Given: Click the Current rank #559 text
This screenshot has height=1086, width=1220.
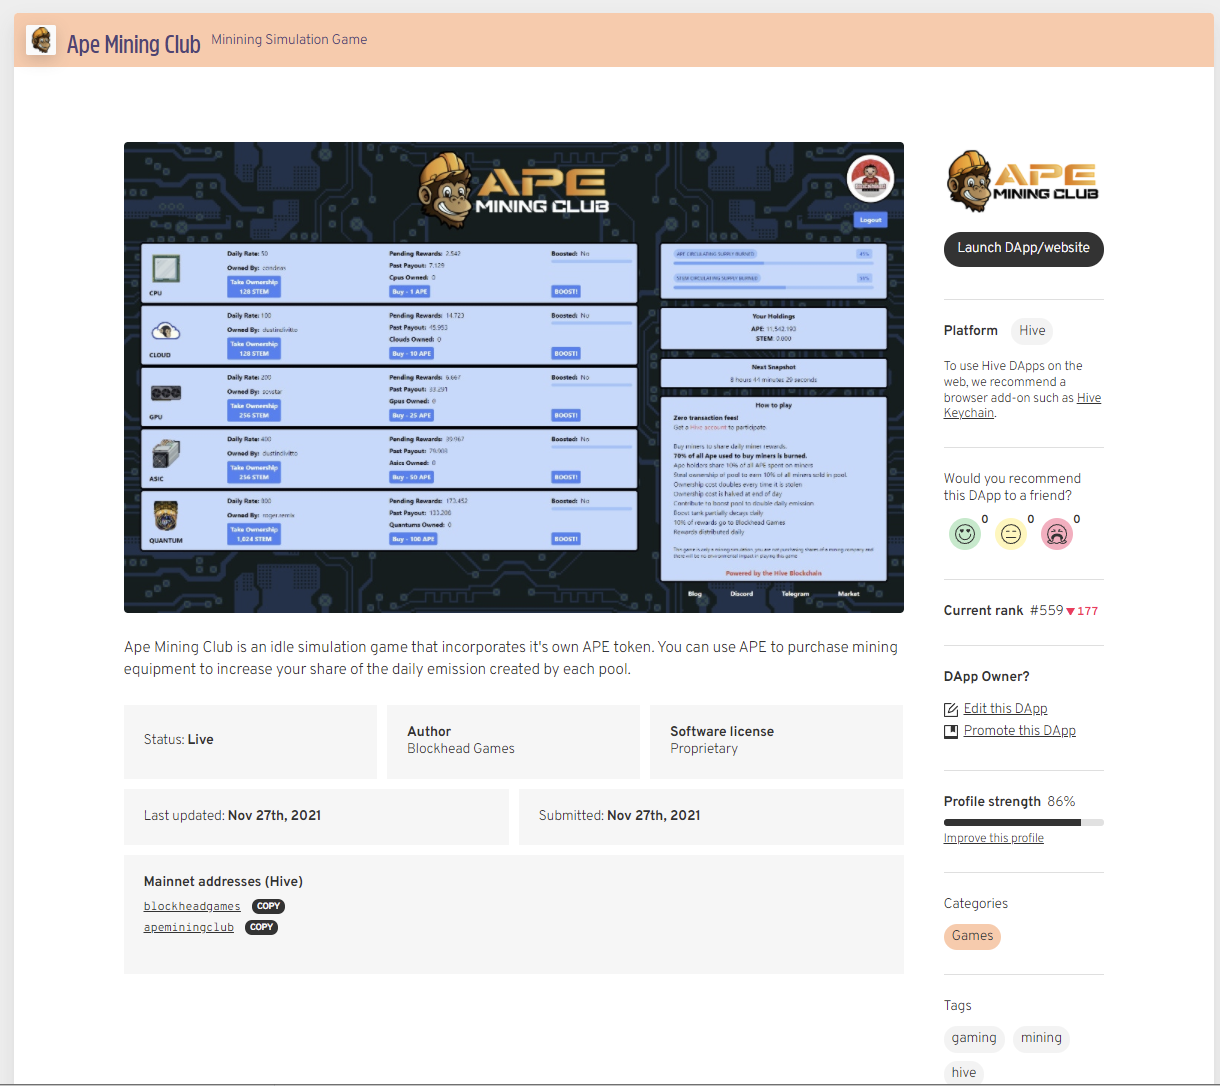Looking at the screenshot, I should click(x=1003, y=610).
